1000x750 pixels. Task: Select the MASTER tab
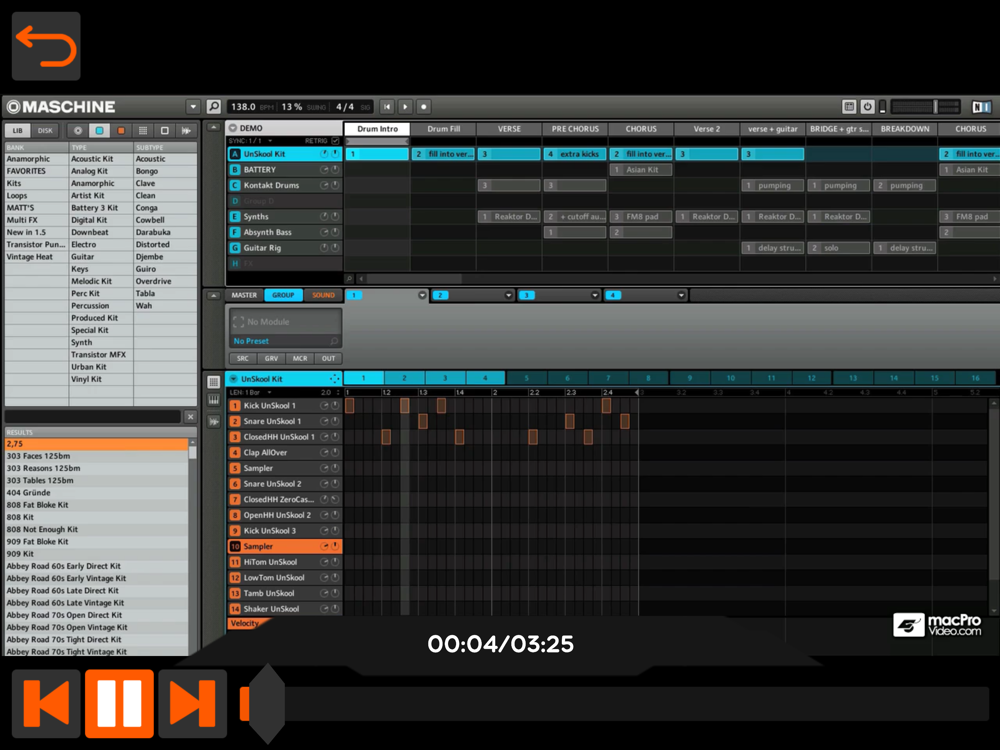[x=244, y=295]
